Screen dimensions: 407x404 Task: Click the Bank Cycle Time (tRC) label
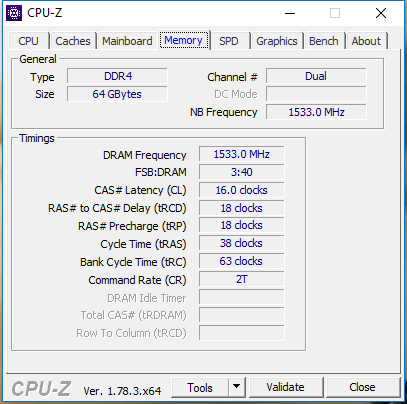click(x=133, y=262)
